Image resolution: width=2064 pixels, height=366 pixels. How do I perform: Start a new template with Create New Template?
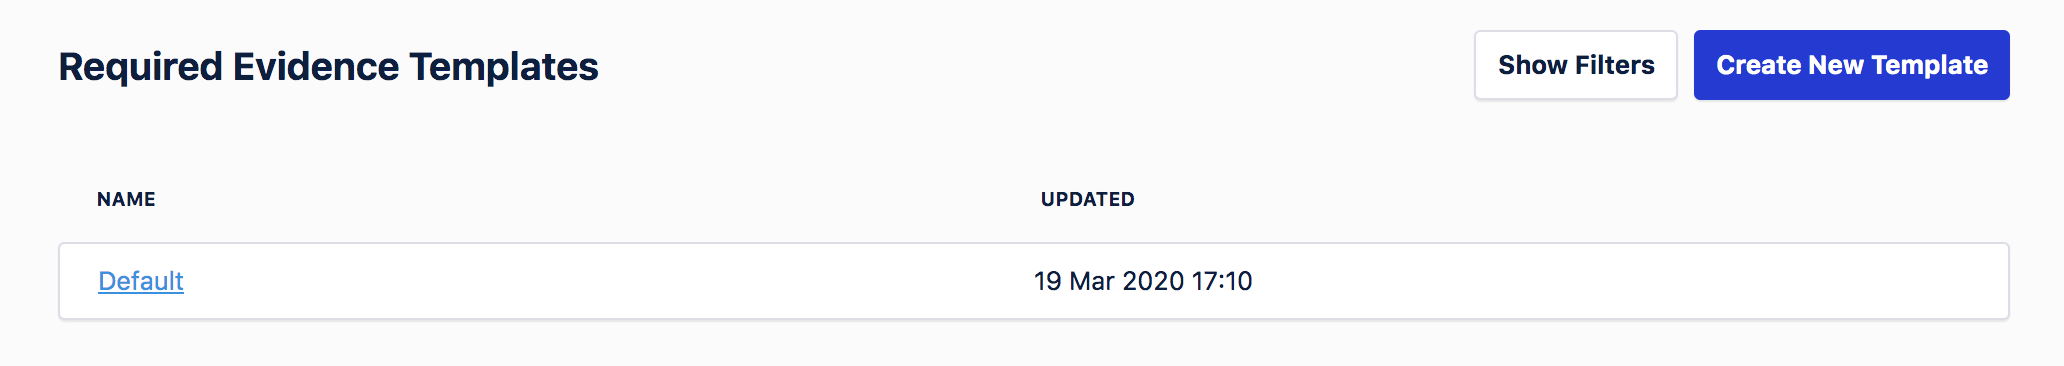[1851, 65]
